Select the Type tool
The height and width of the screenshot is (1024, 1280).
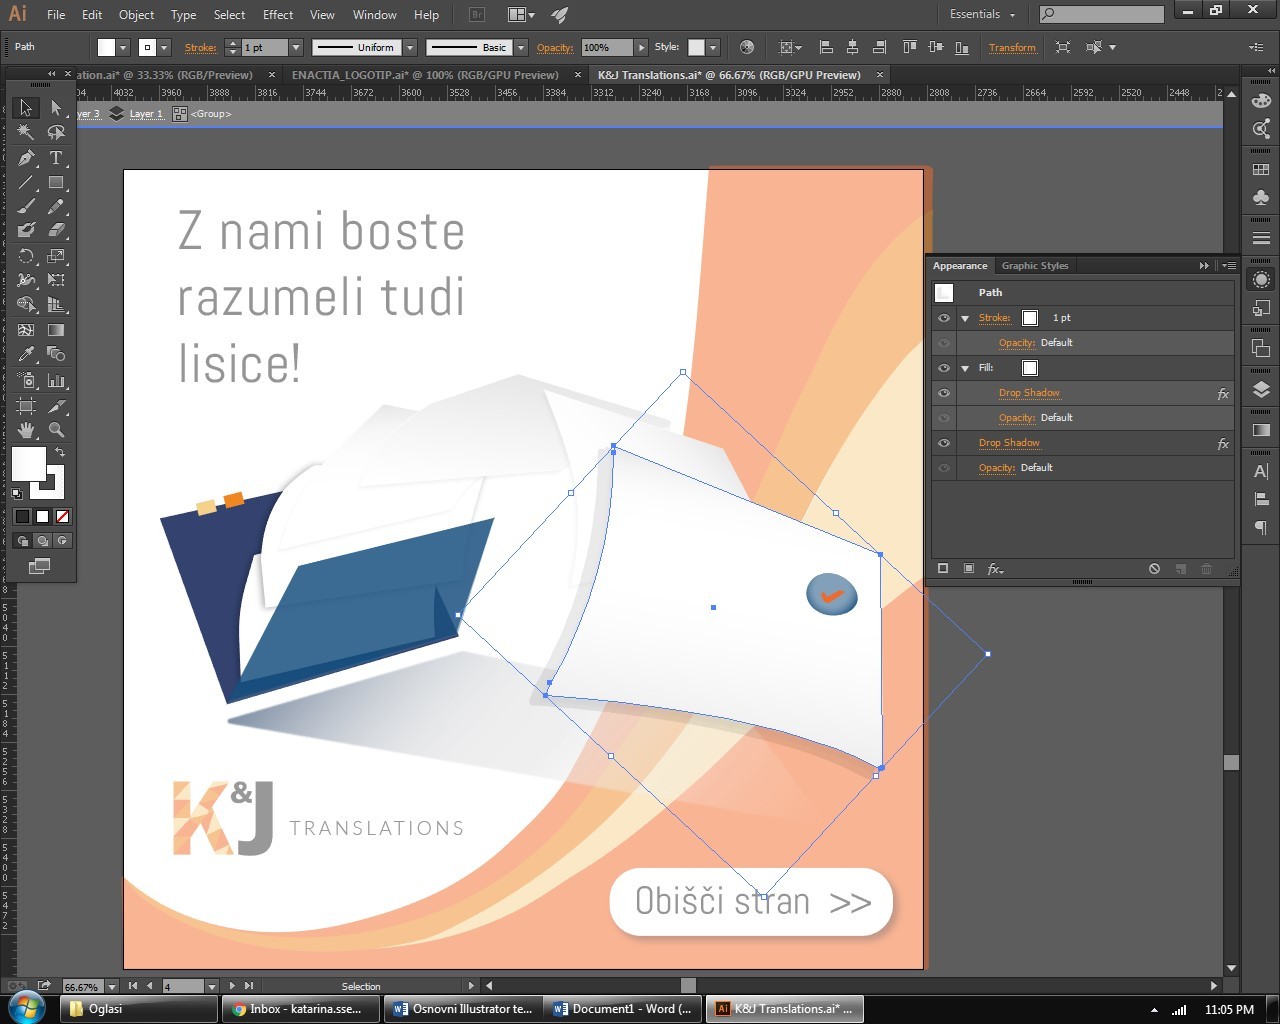coord(56,158)
